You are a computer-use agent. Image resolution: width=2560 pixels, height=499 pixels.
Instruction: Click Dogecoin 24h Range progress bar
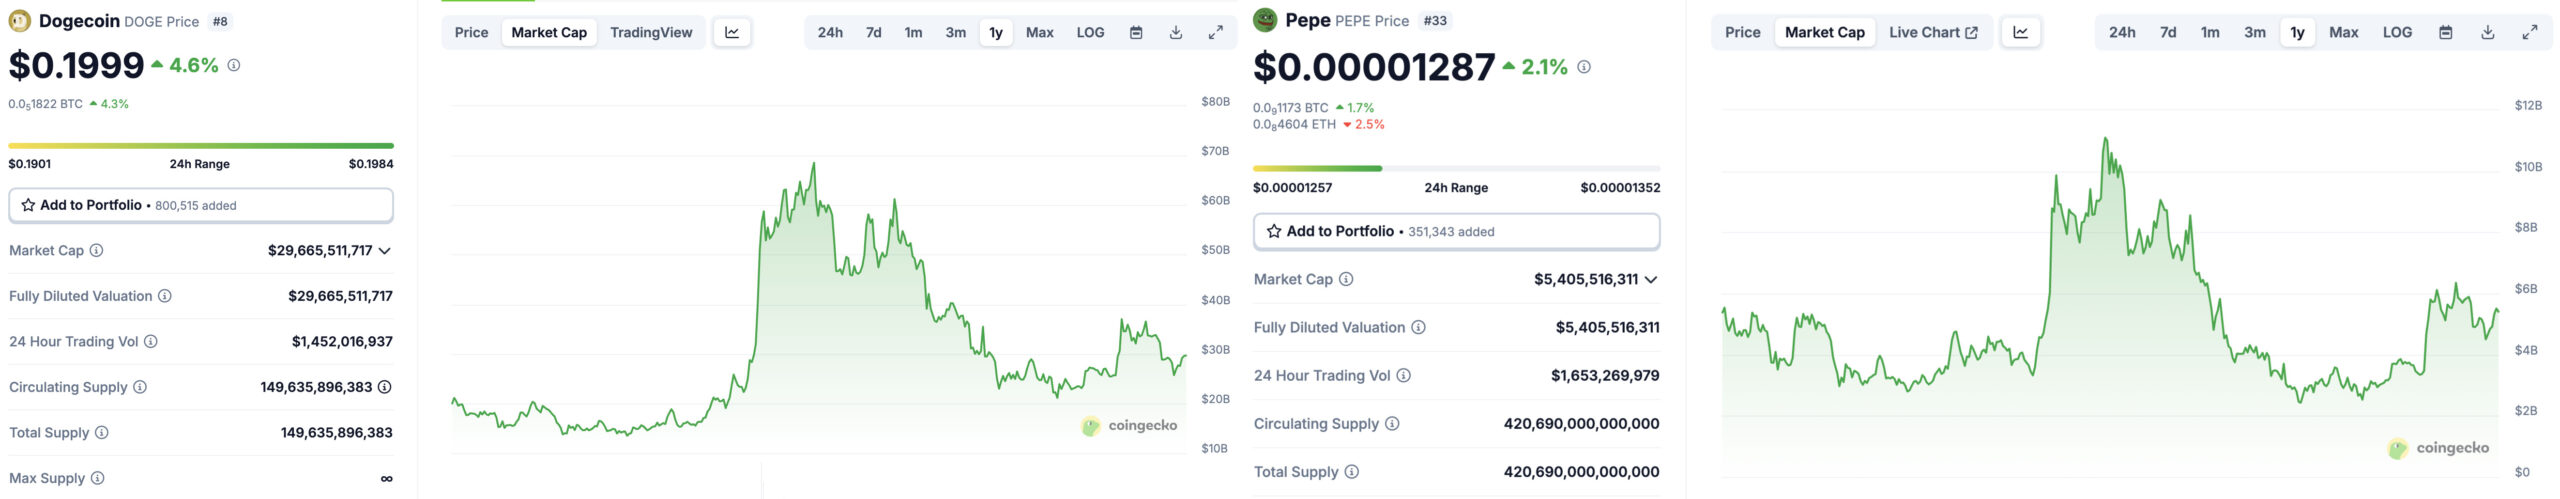click(201, 146)
